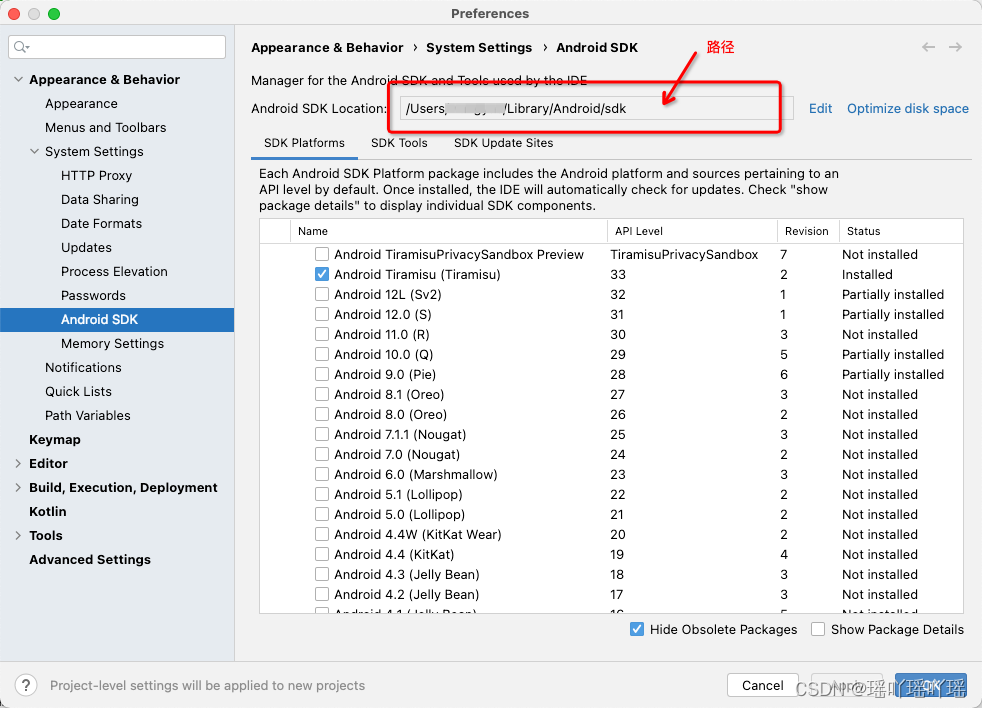Collapse the Appearance & Behavior section
The image size is (982, 708).
(18, 79)
